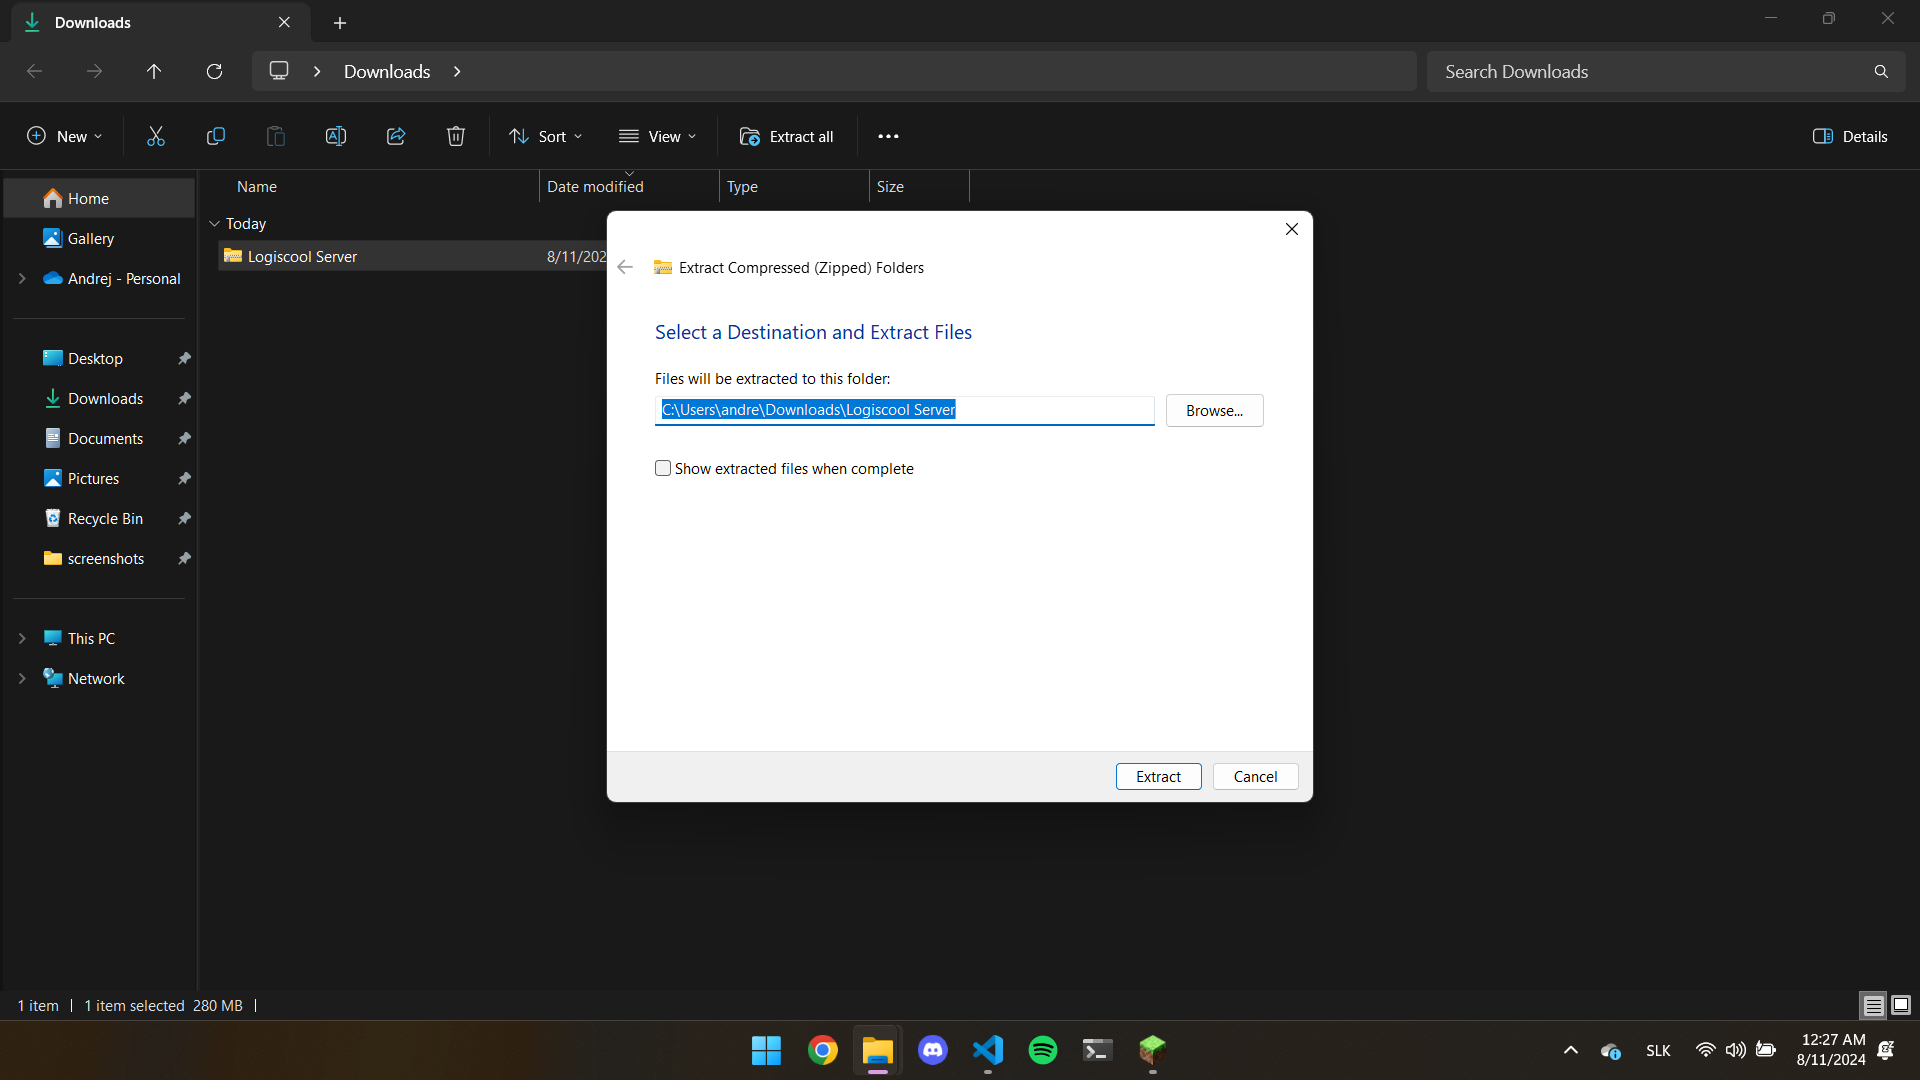The image size is (1920, 1080).
Task: Click the Extract button
Action: pos(1158,777)
